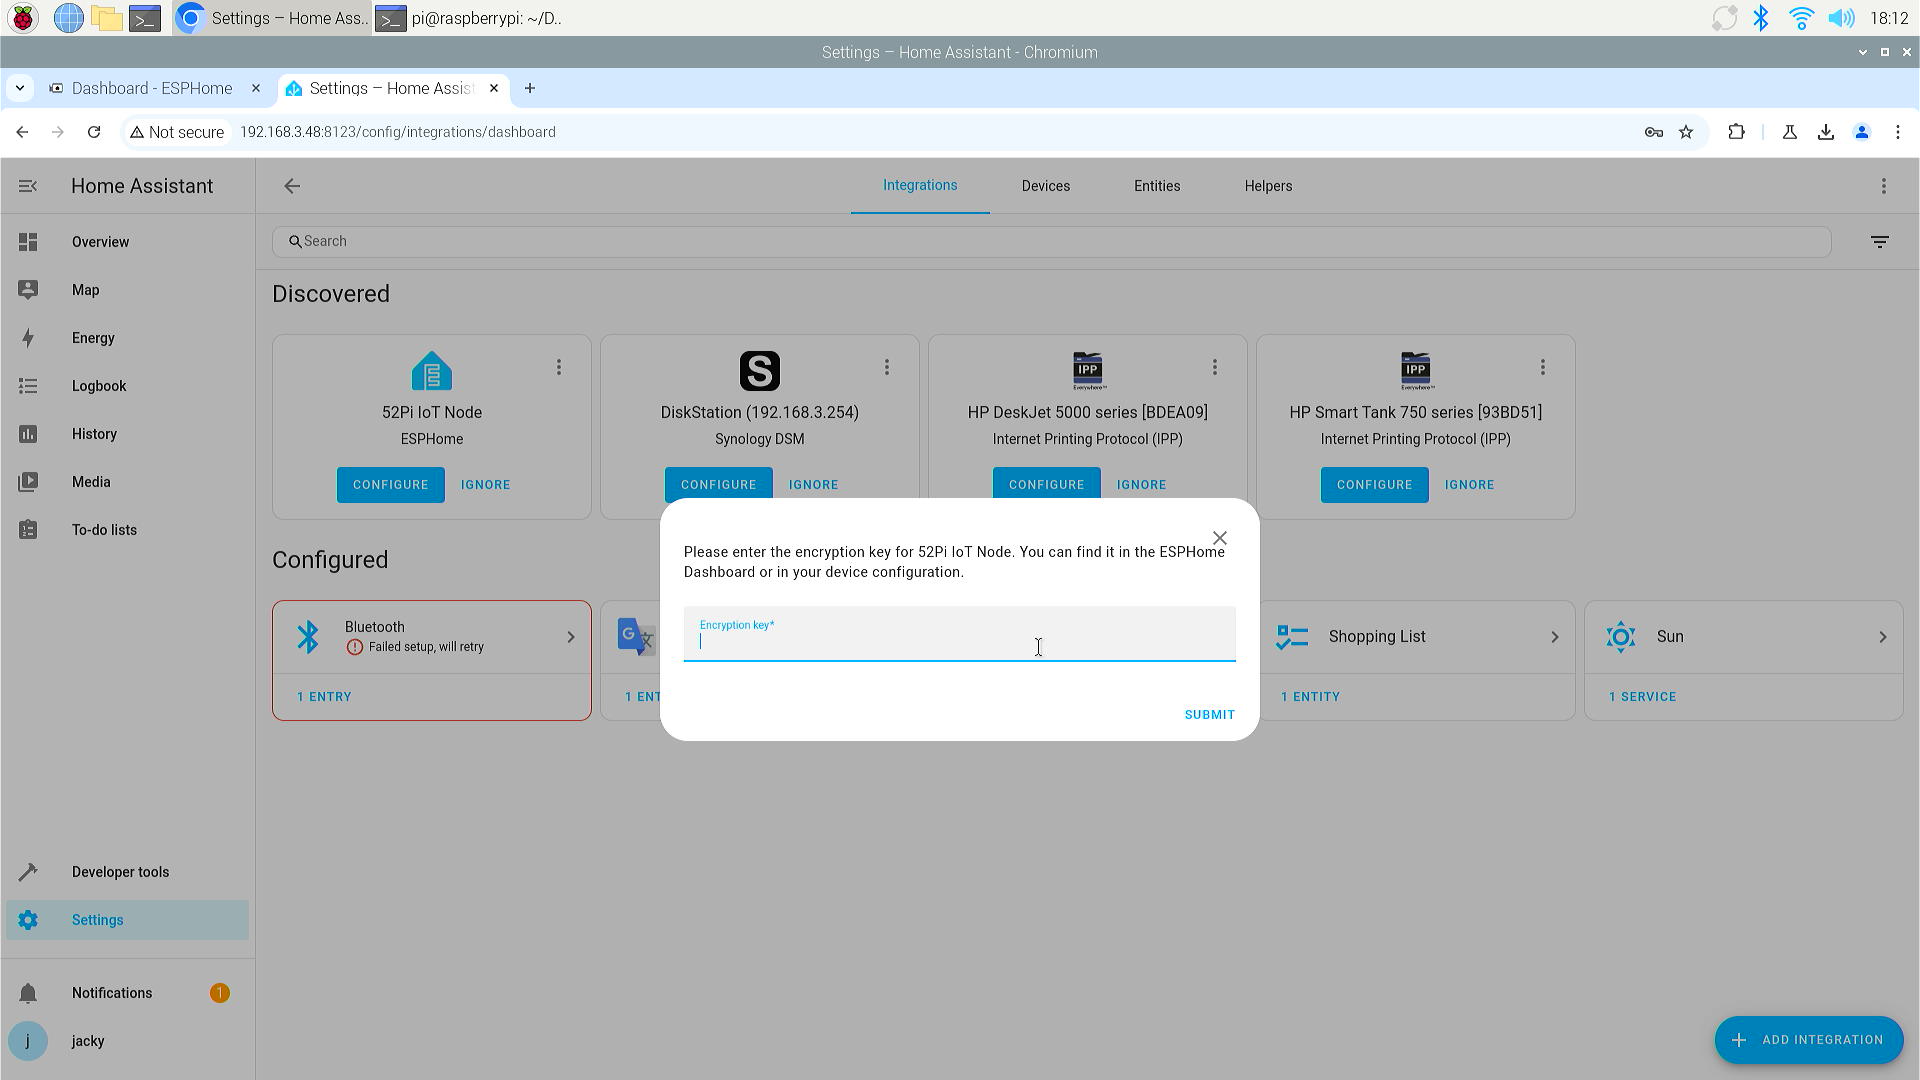Click back arrow in settings header
This screenshot has height=1080, width=1920.
point(292,186)
